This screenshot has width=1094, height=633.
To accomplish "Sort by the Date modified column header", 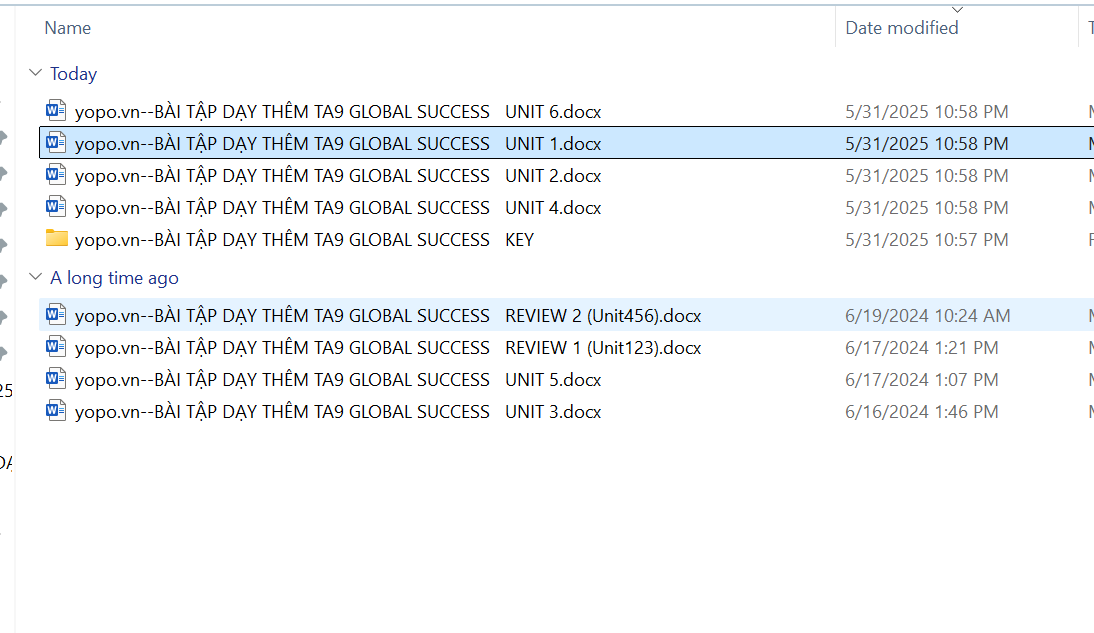I will click(x=901, y=28).
